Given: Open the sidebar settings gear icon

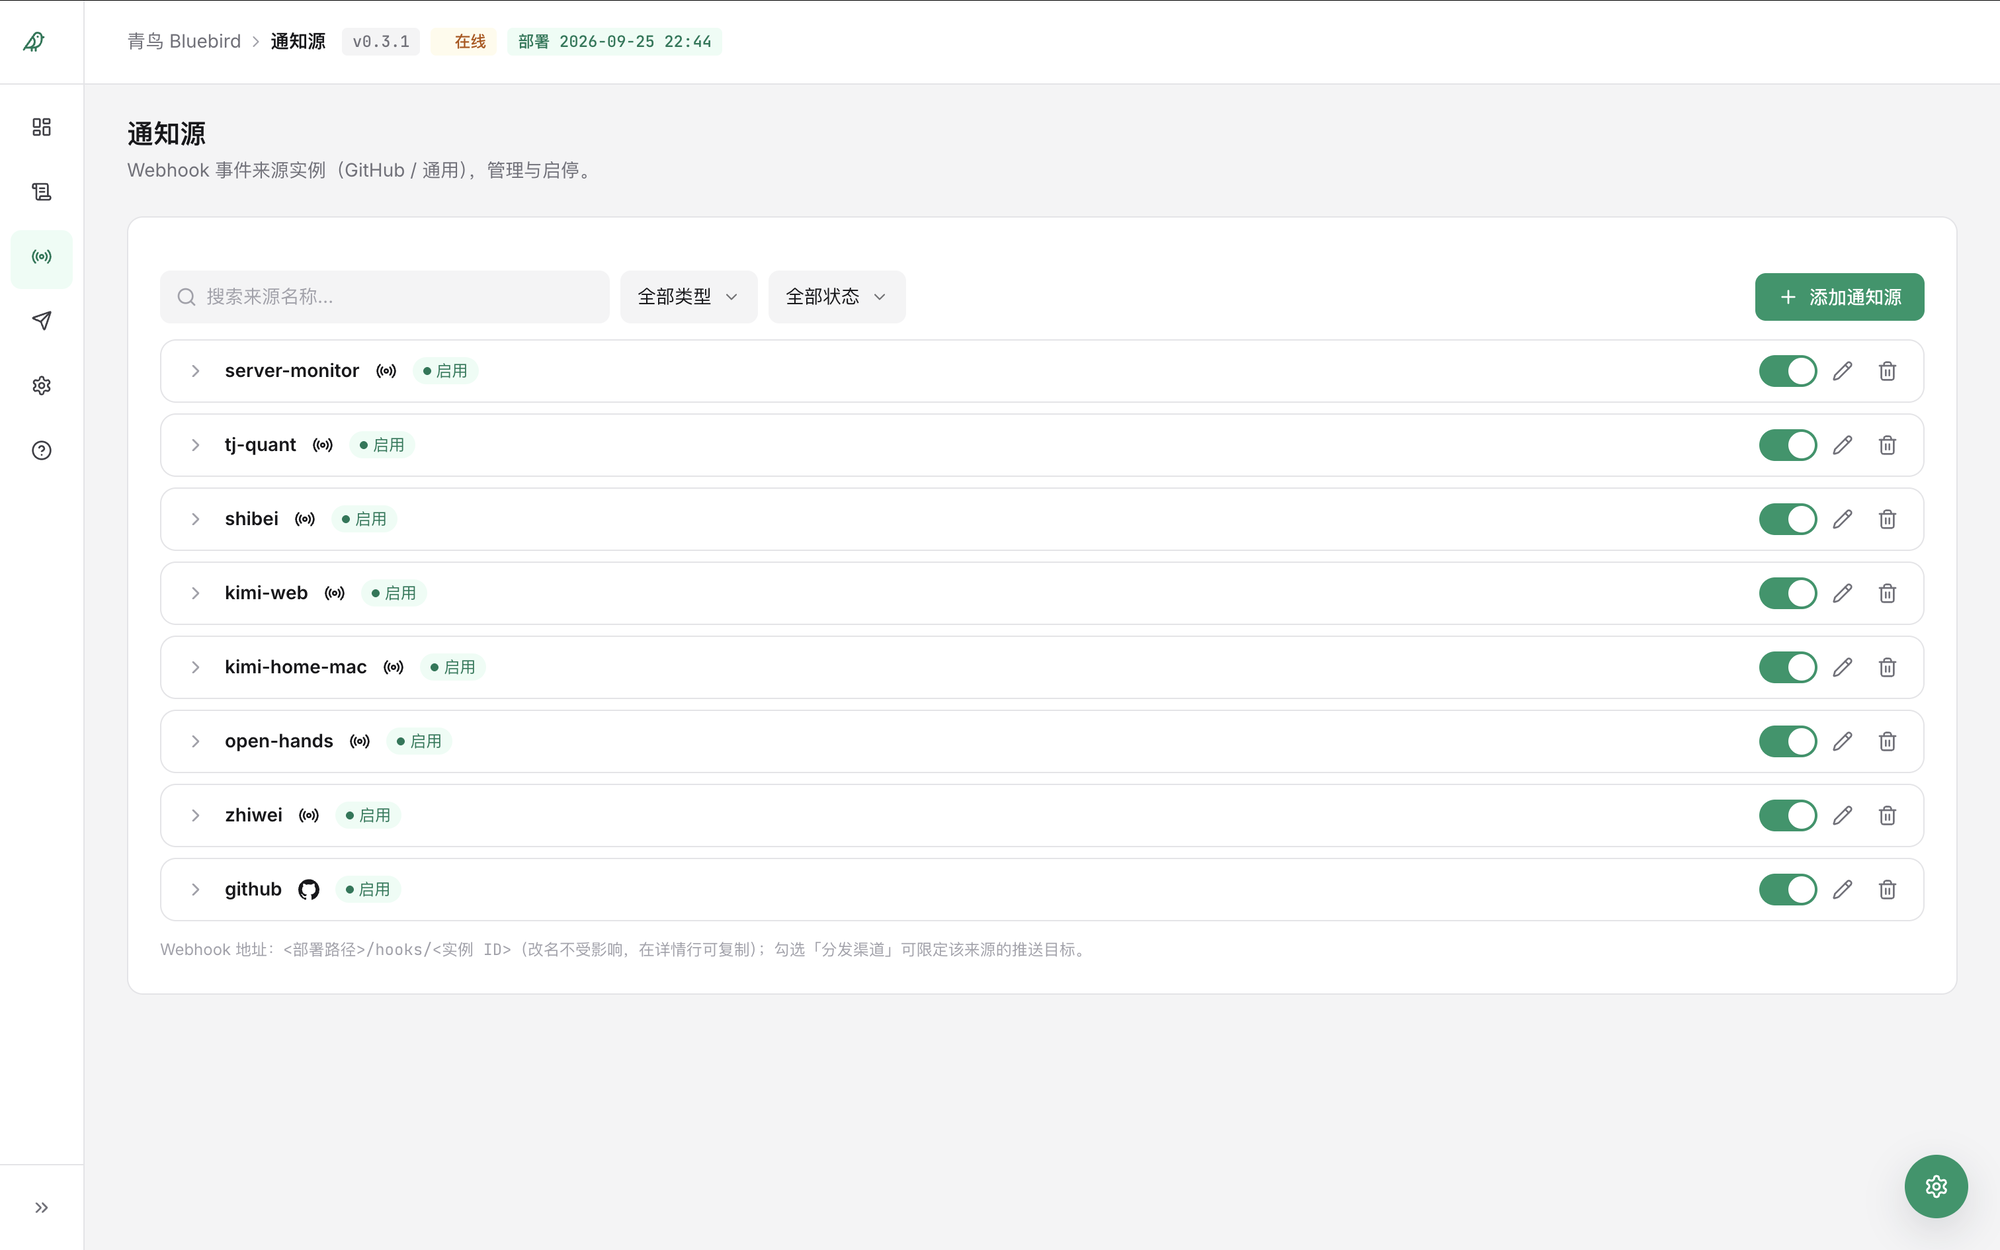Looking at the screenshot, I should tap(41, 385).
